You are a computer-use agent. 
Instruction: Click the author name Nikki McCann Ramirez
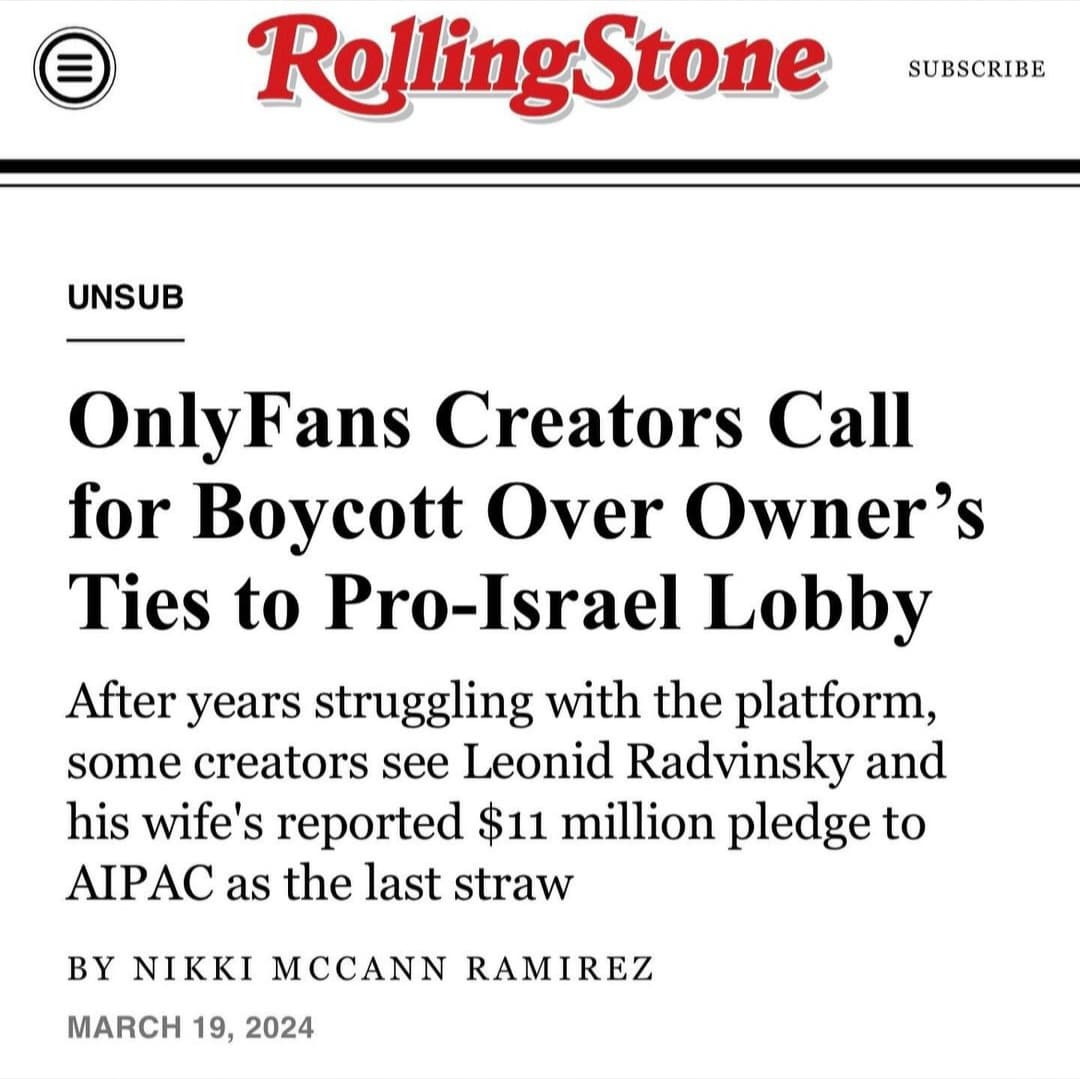pos(393,968)
